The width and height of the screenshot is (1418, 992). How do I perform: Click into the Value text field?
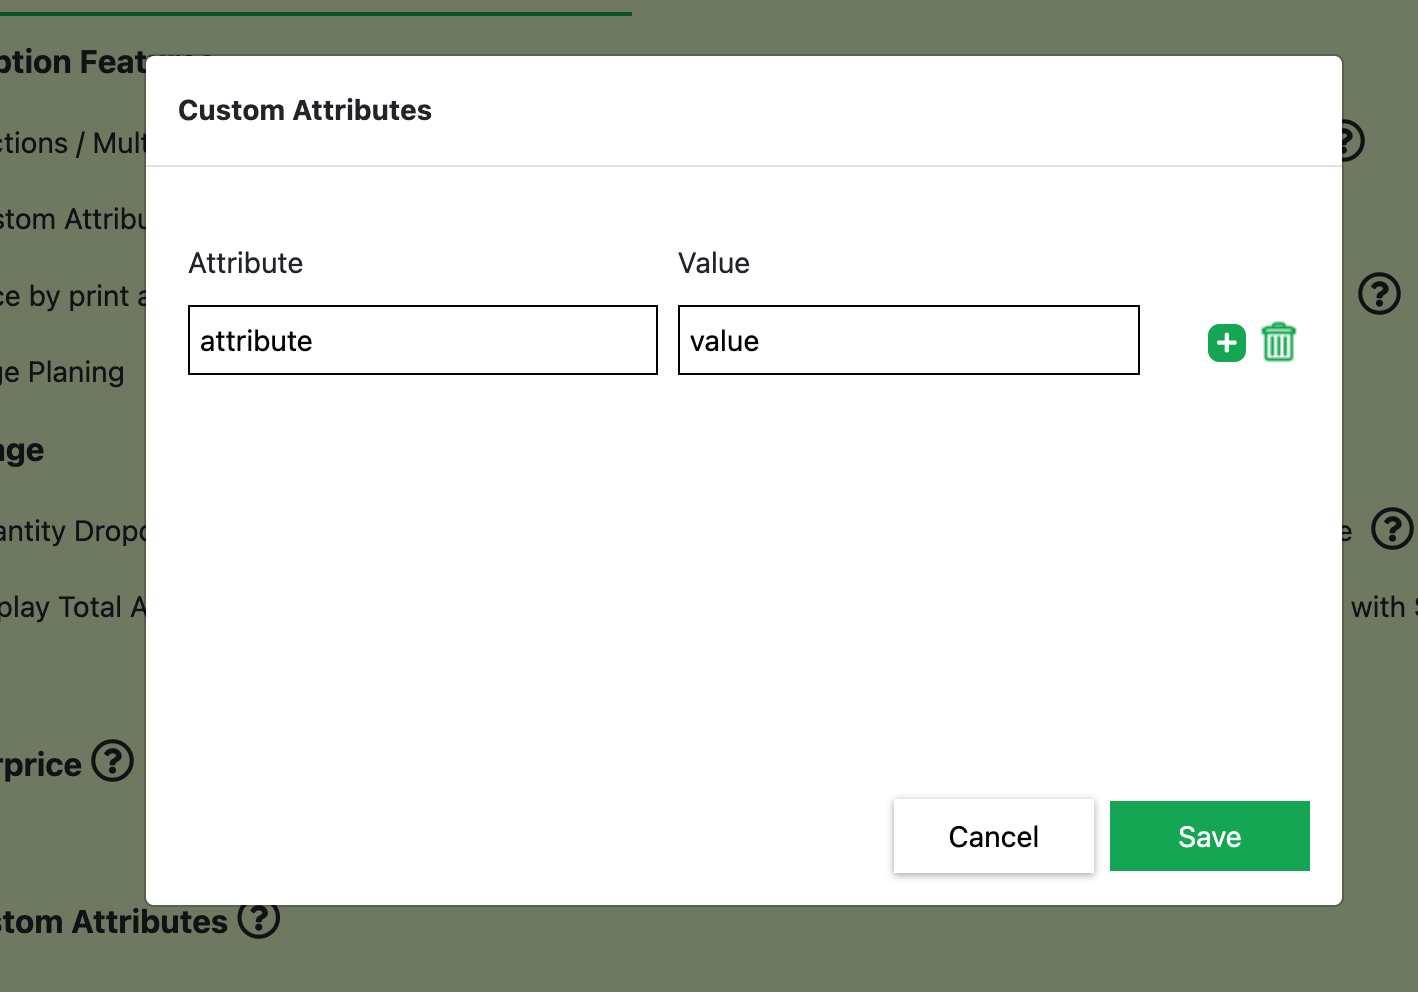(x=908, y=341)
